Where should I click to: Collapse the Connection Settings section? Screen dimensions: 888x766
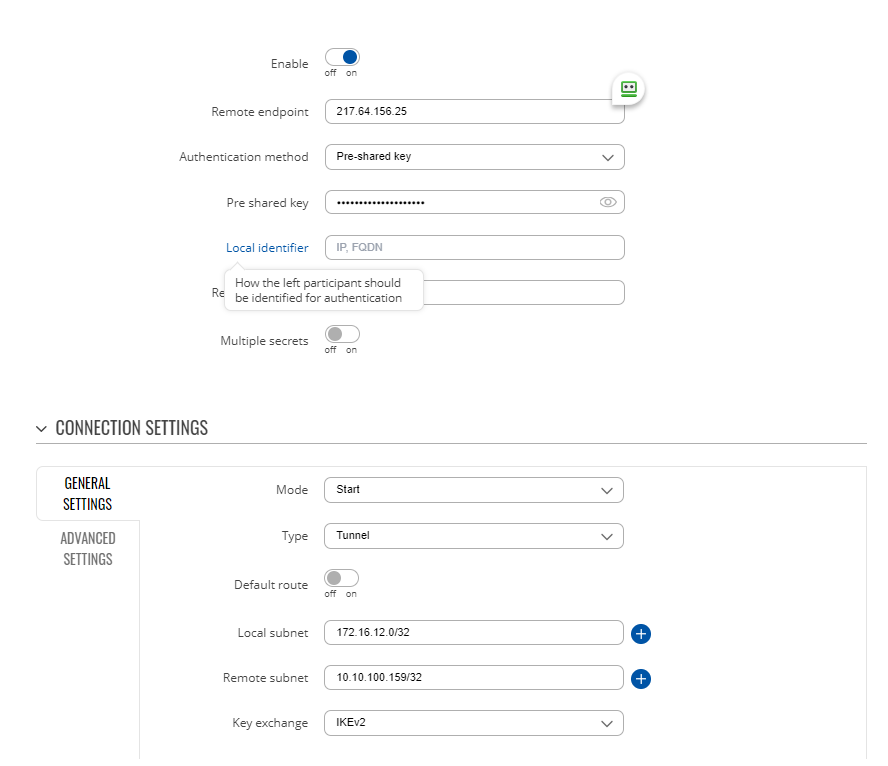[x=41, y=428]
